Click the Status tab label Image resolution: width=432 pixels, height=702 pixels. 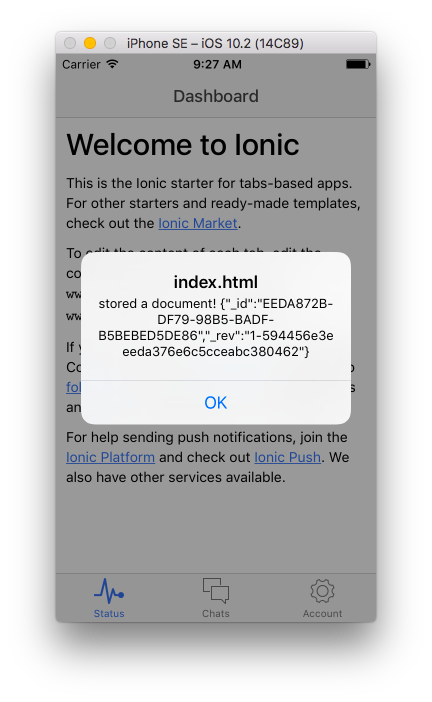[109, 613]
